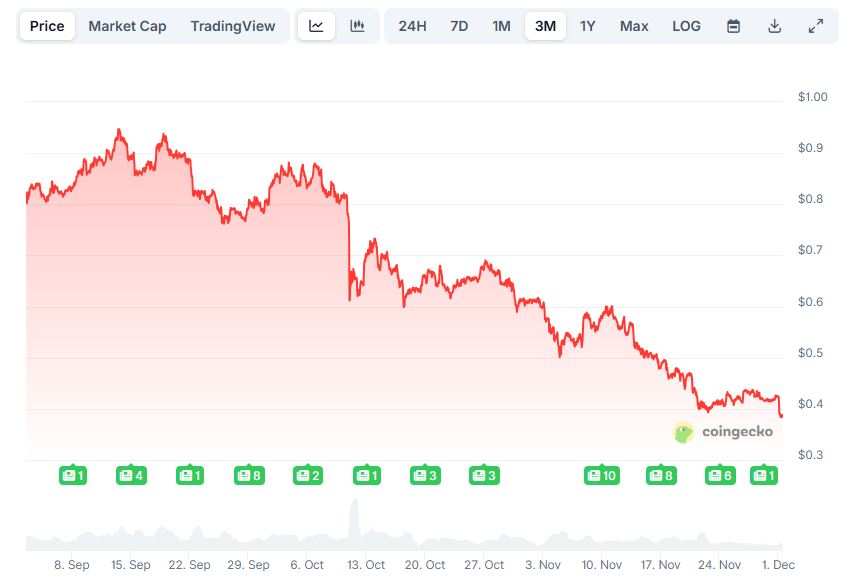Show the Max time range
This screenshot has height=582, width=846.
[x=634, y=25]
